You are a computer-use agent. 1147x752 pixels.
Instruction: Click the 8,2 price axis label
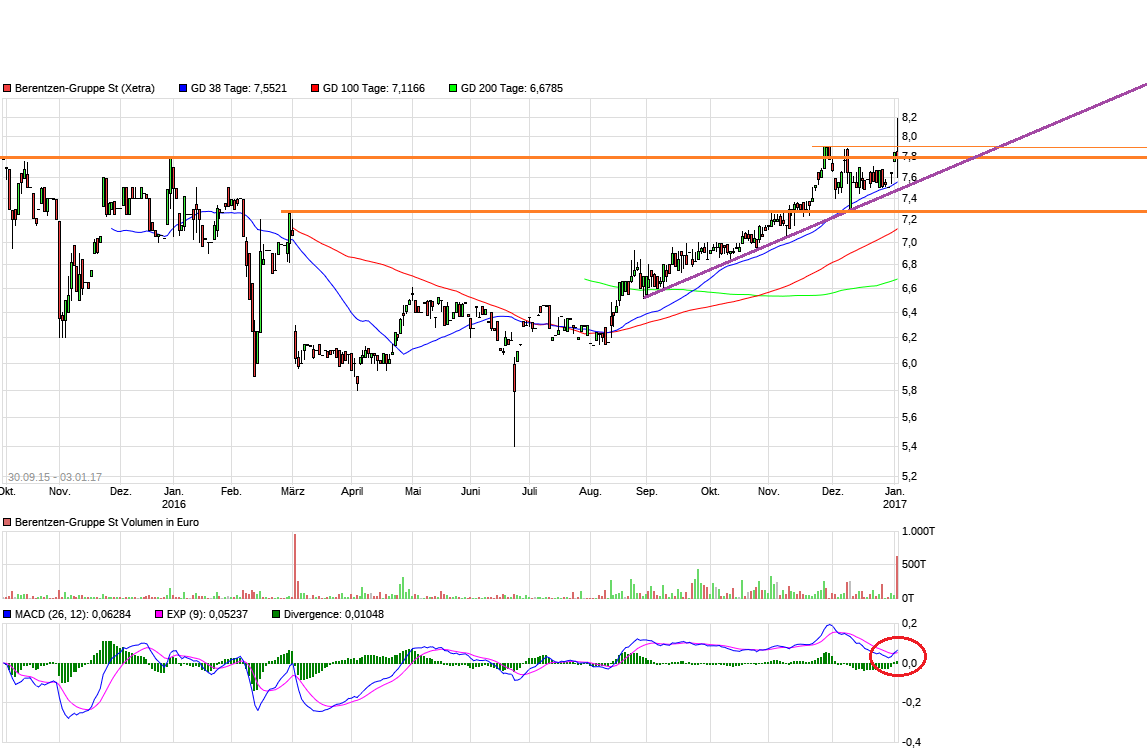[x=908, y=117]
